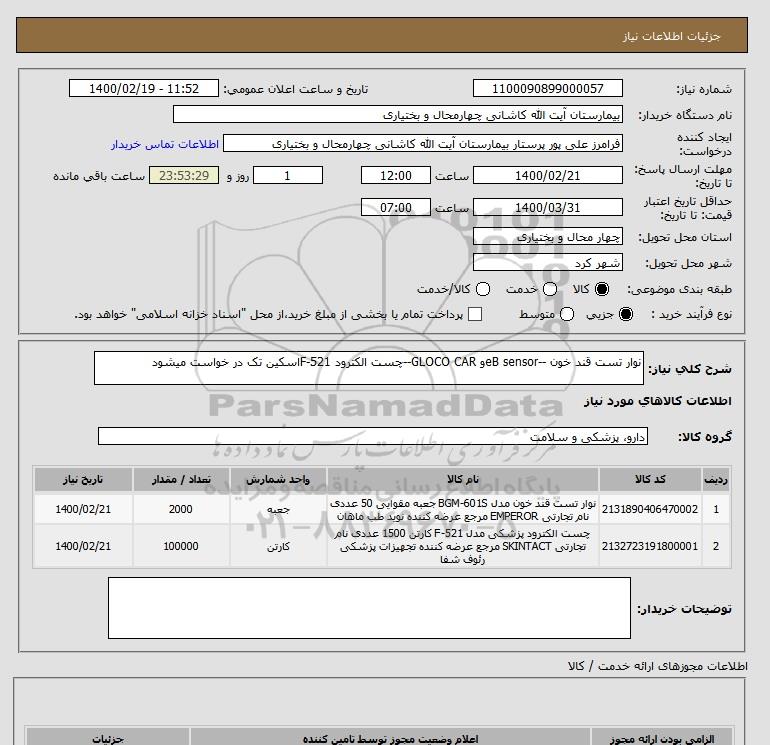Click the remaining days field showing 1

(x=288, y=176)
